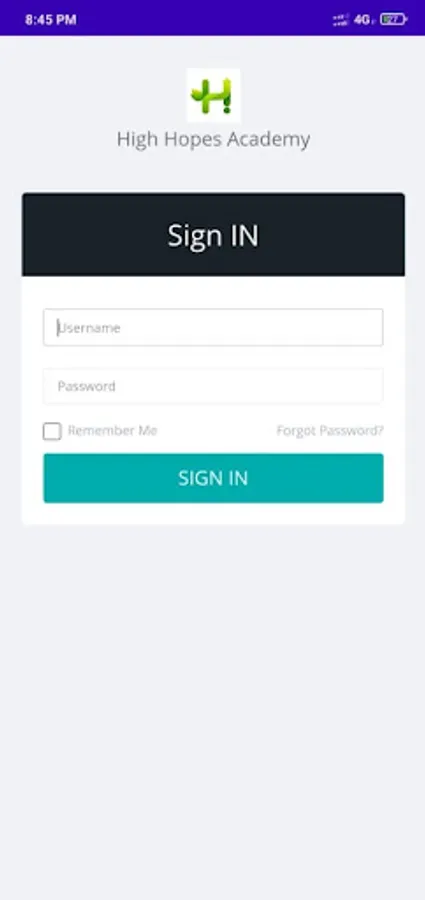Open the Forgot Password? link

(330, 430)
